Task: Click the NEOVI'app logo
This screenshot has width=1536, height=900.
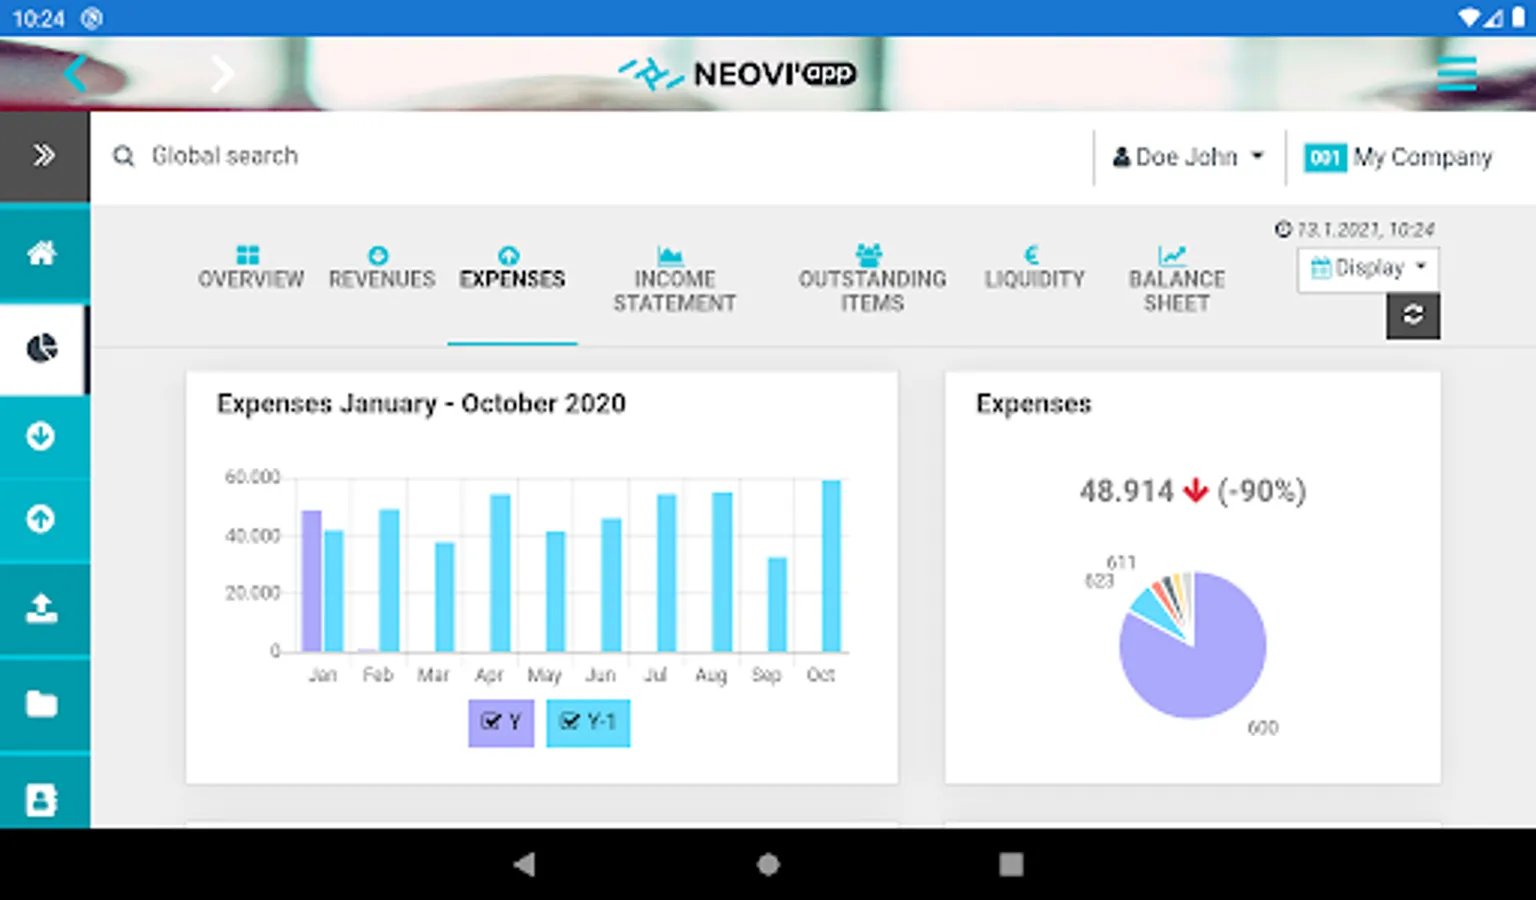Action: [738, 73]
